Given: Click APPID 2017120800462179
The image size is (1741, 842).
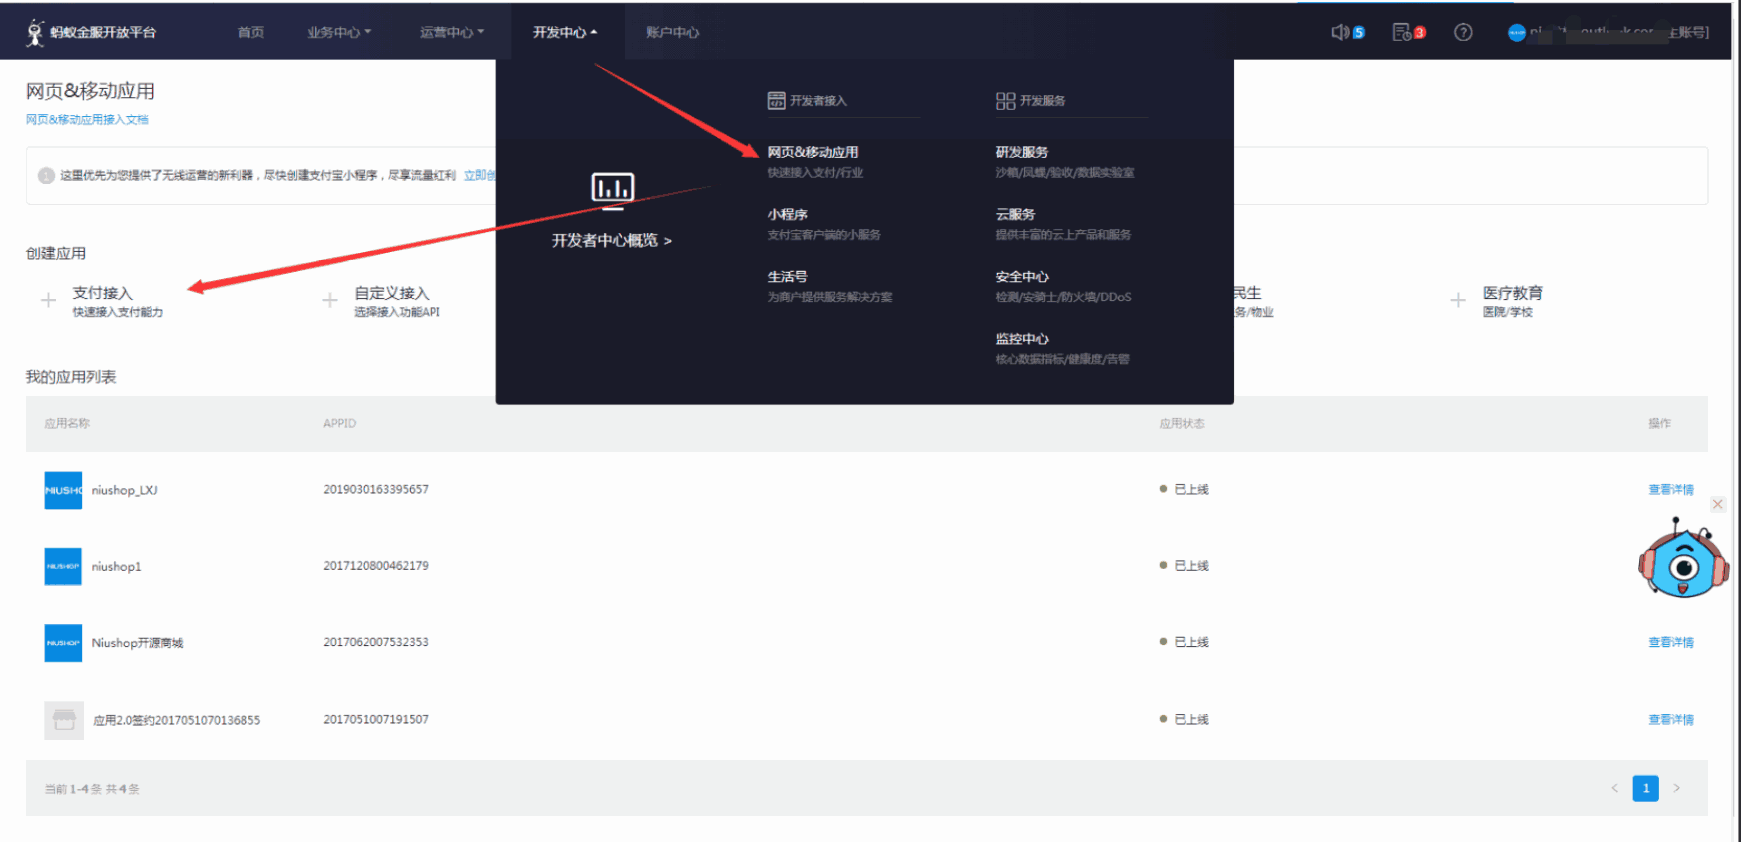Looking at the screenshot, I should point(376,565).
